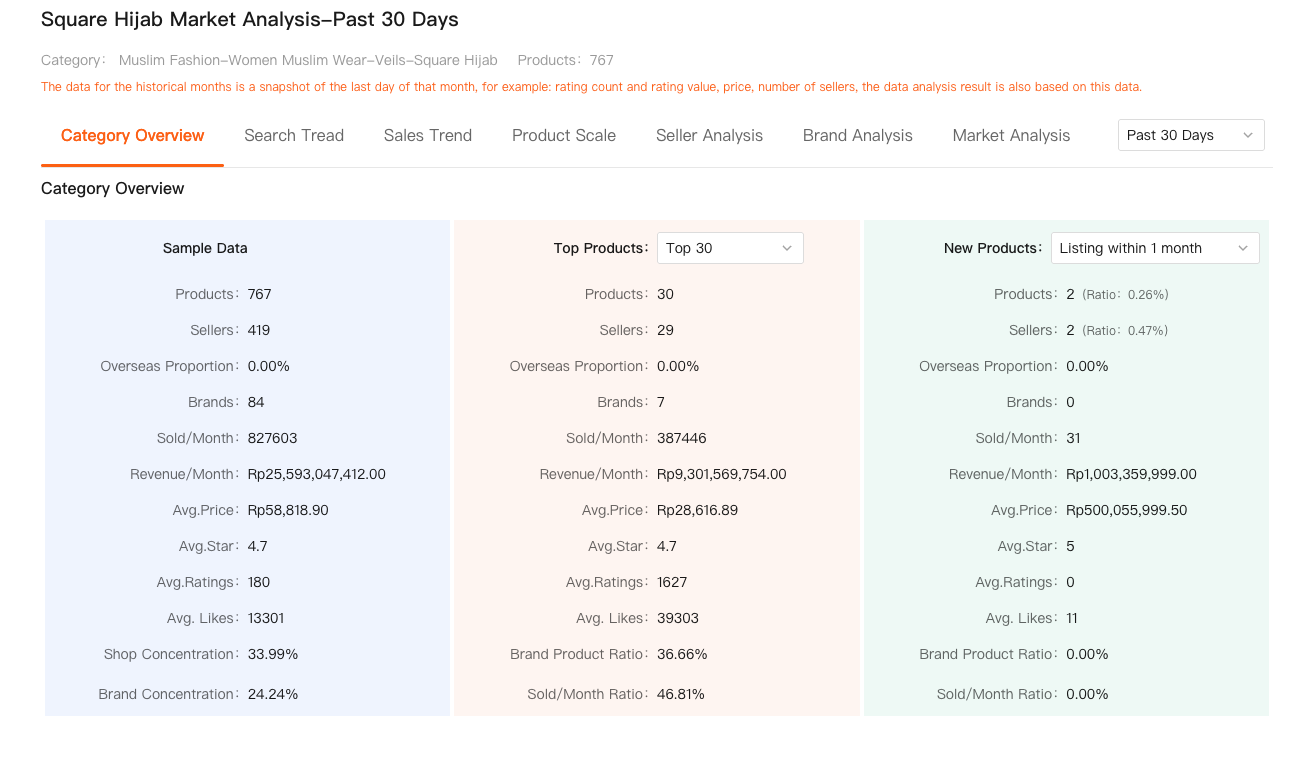Go to the Product Scale tab
The height and width of the screenshot is (764, 1310).
(x=563, y=135)
